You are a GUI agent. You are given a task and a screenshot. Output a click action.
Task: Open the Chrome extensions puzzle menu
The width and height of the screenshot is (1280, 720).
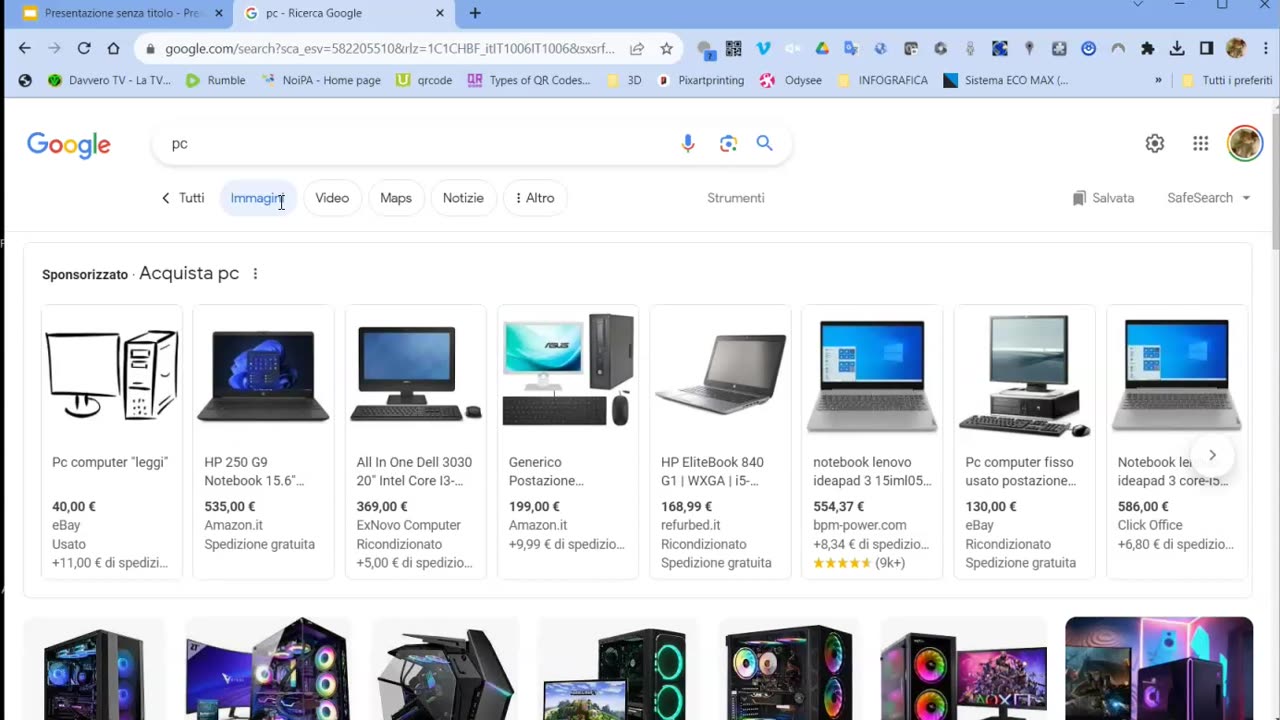click(1148, 48)
